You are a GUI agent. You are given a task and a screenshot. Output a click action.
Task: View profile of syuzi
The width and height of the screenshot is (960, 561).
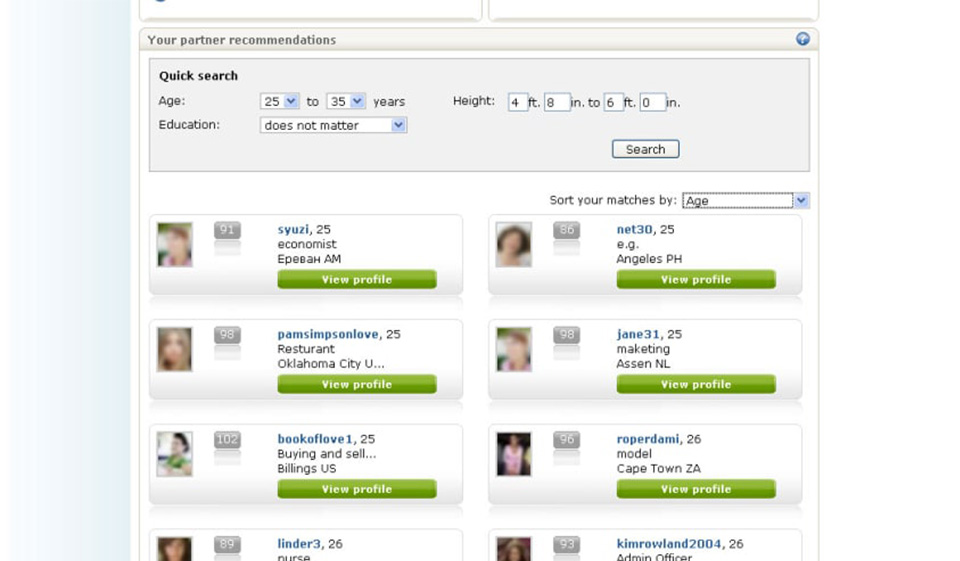(357, 280)
